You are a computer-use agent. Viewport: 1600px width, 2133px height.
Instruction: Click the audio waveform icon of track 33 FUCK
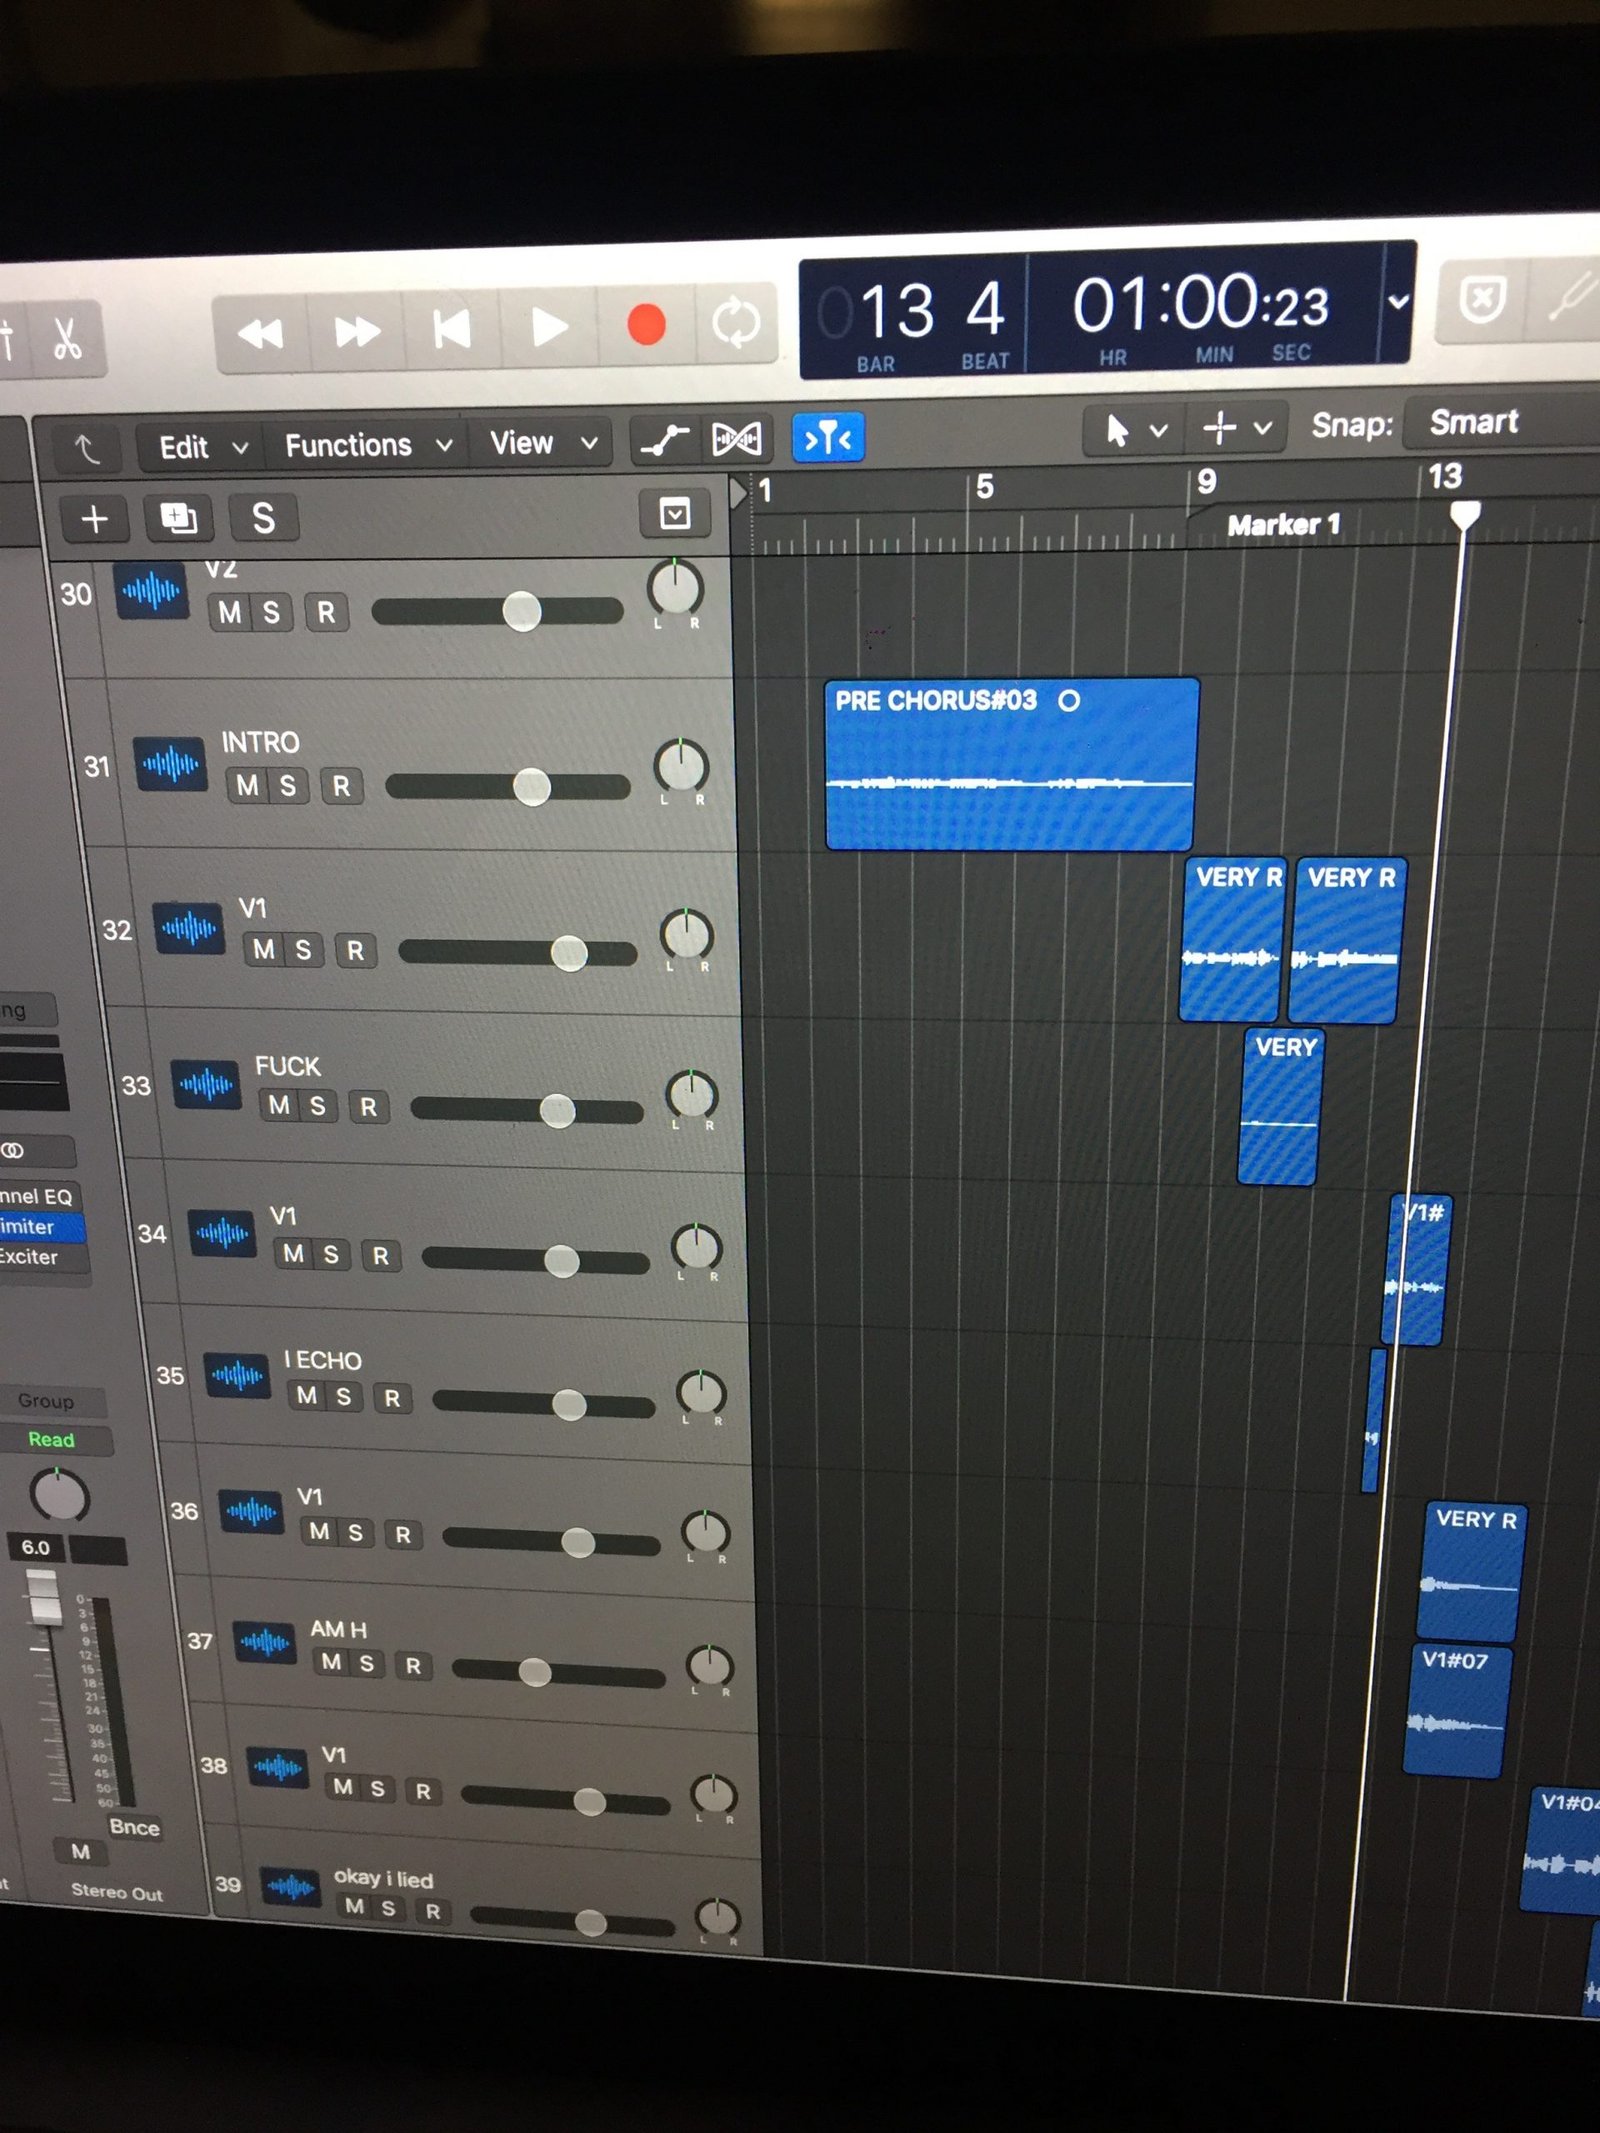pos(206,1084)
